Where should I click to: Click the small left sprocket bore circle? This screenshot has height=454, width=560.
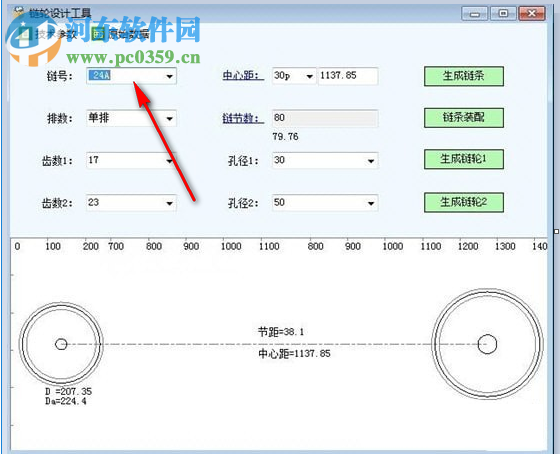coord(61,344)
